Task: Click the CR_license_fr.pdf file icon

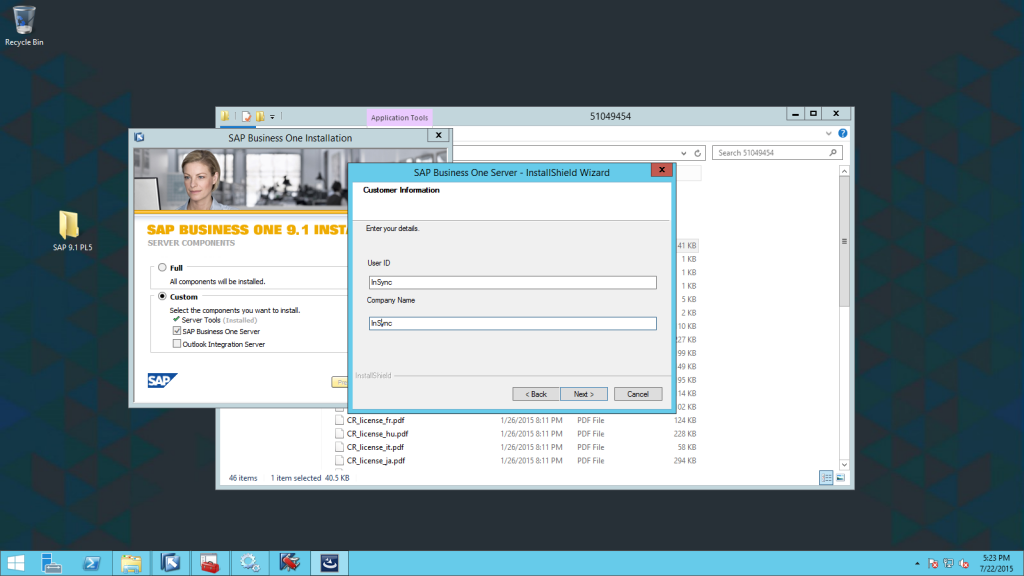Action: coord(339,420)
